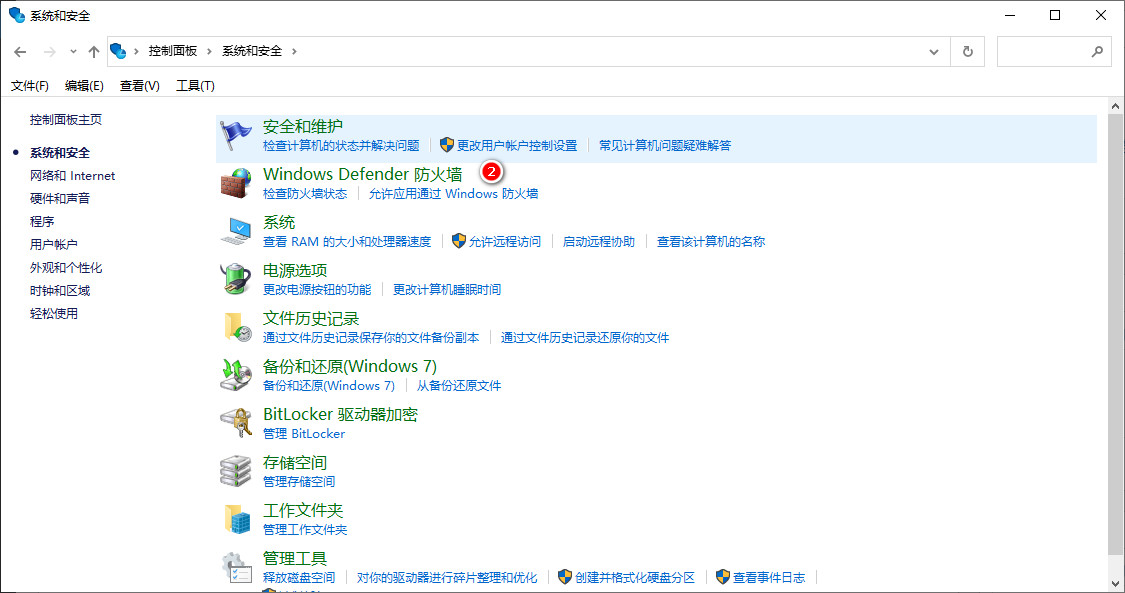Open the 工具(T) menu
Image resolution: width=1125 pixels, height=593 pixels.
coord(195,86)
